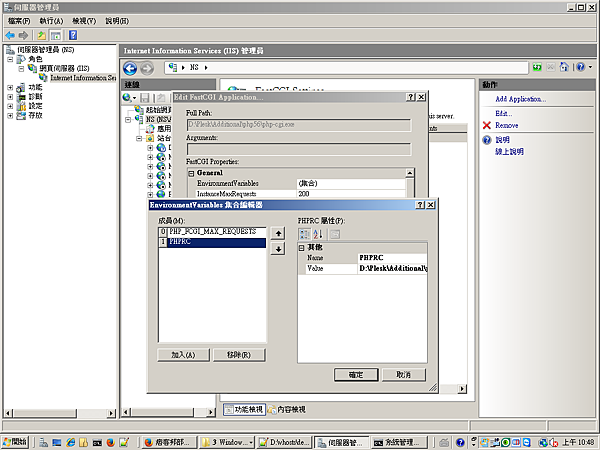Click the help icon in Server Manager toolbar

tap(73, 35)
